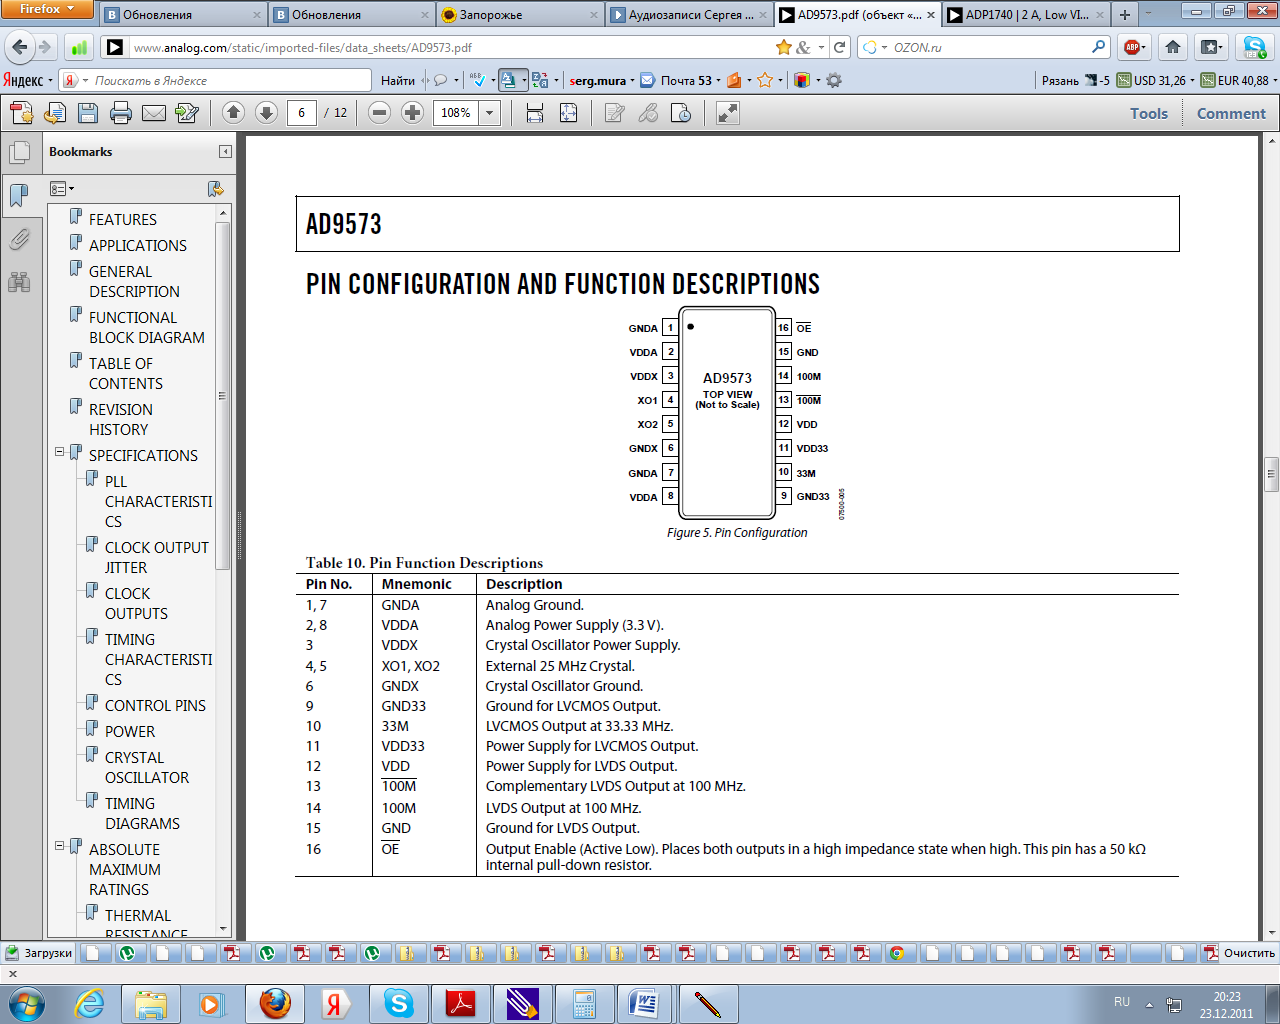Jump to the CONTROL PINS bookmark
Viewport: 1280px width, 1024px height.
pos(155,705)
